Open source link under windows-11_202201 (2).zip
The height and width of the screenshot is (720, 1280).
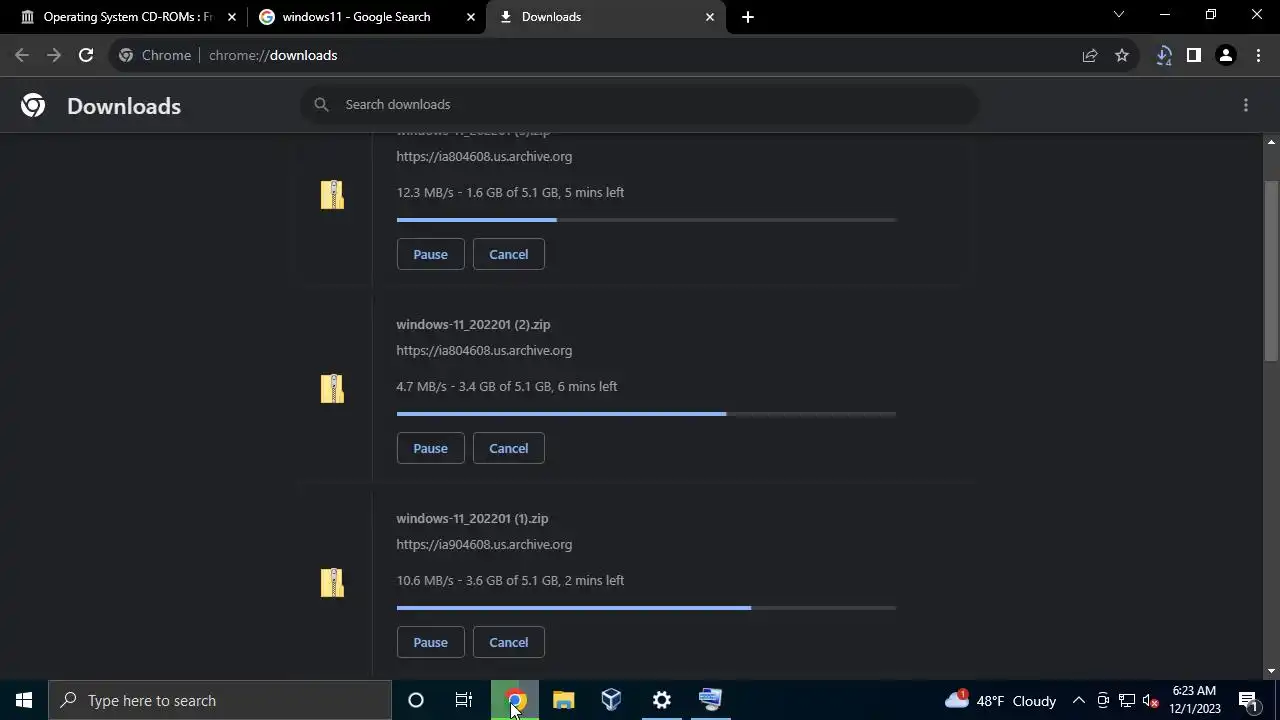point(484,350)
